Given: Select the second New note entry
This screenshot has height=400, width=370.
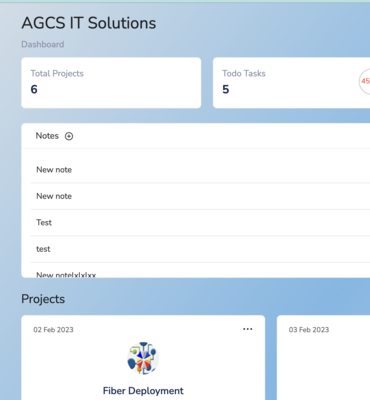Looking at the screenshot, I should pyautogui.click(x=54, y=196).
